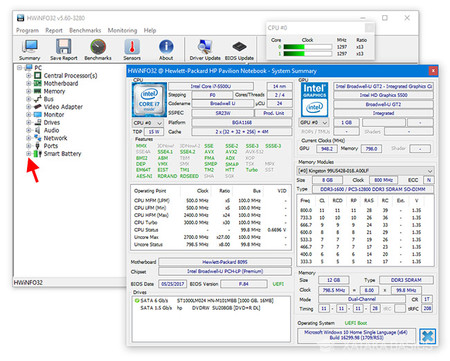Select the Monitor tree label
This screenshot has height=361, width=450.
click(54, 115)
